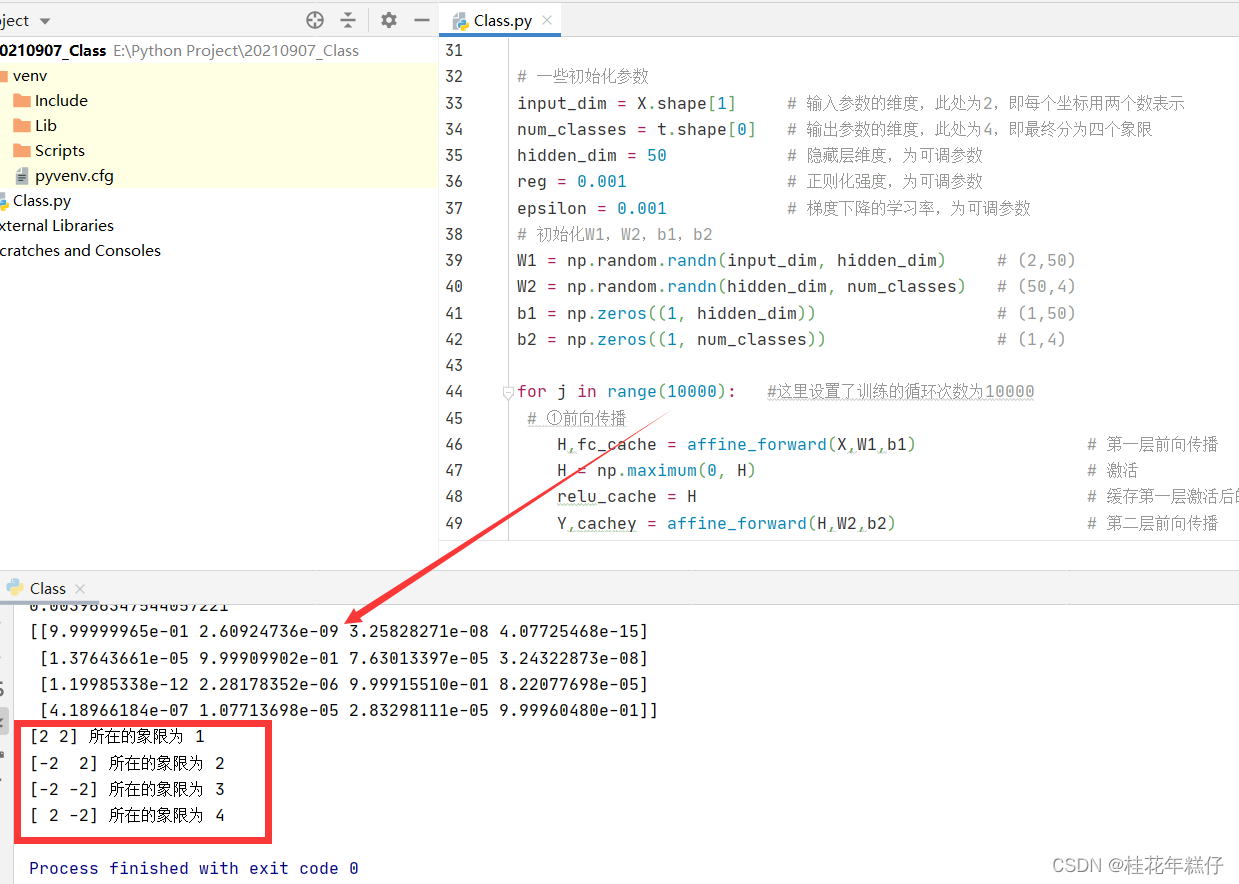
Task: Click the reg = 0.001 line
Action: tap(572, 181)
